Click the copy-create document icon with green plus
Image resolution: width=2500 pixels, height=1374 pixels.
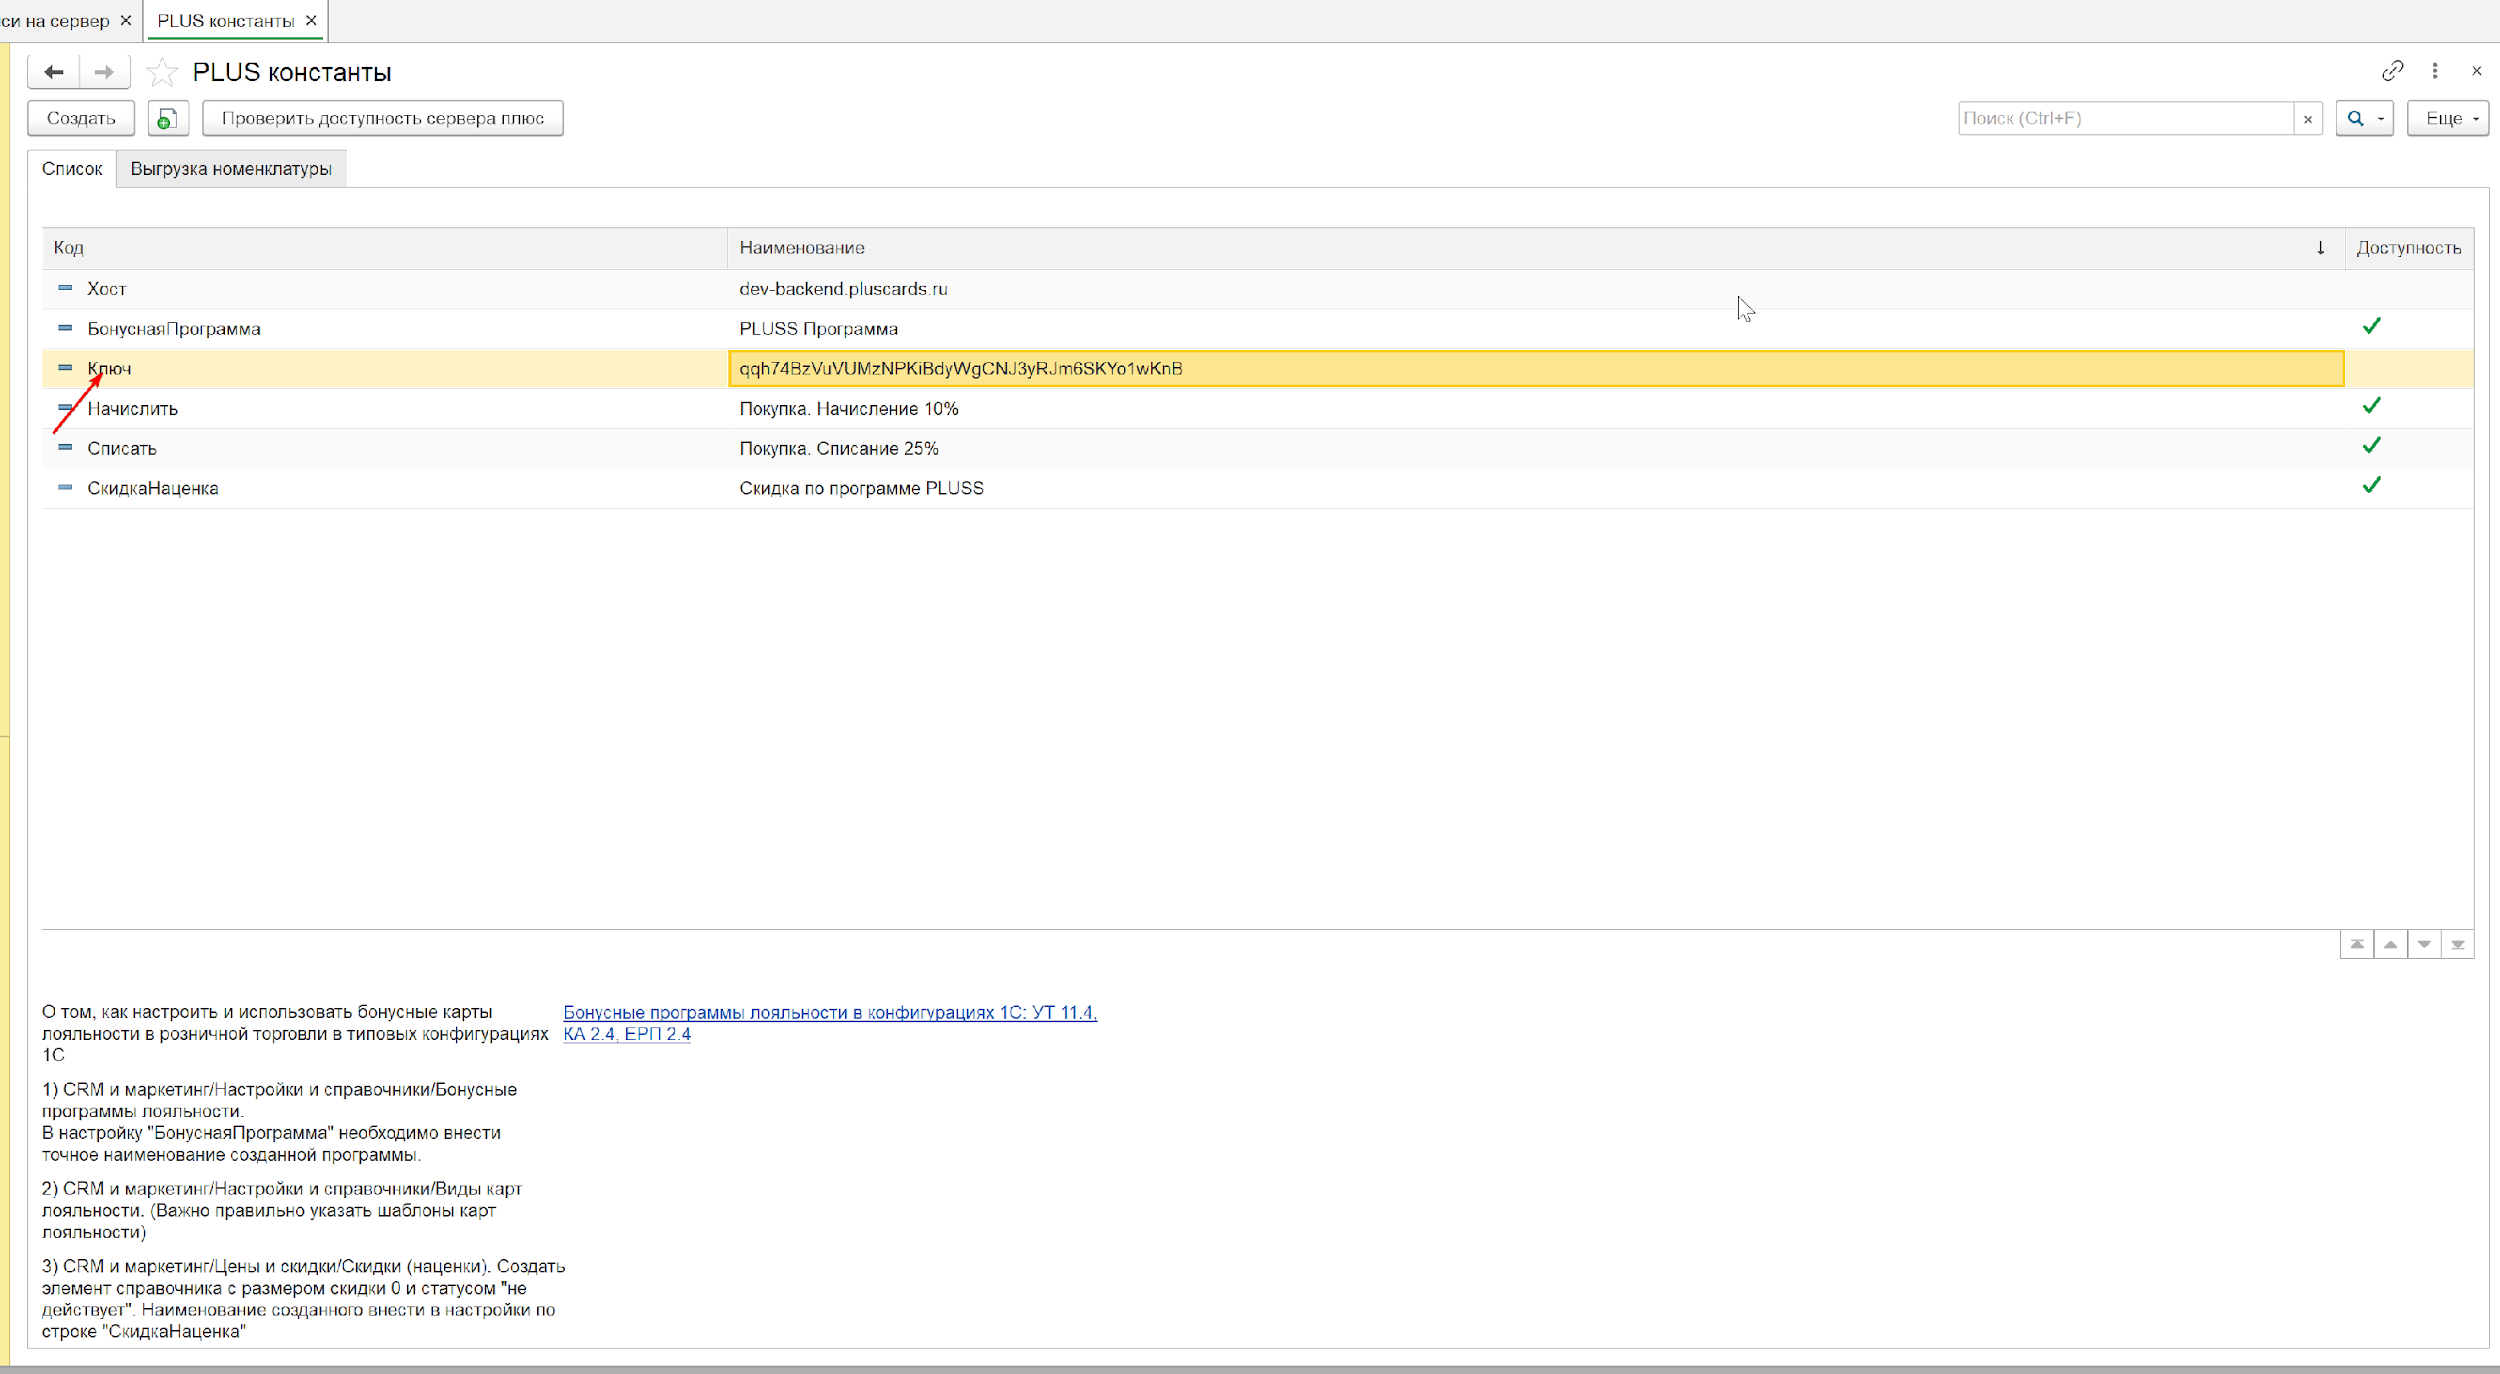click(168, 118)
